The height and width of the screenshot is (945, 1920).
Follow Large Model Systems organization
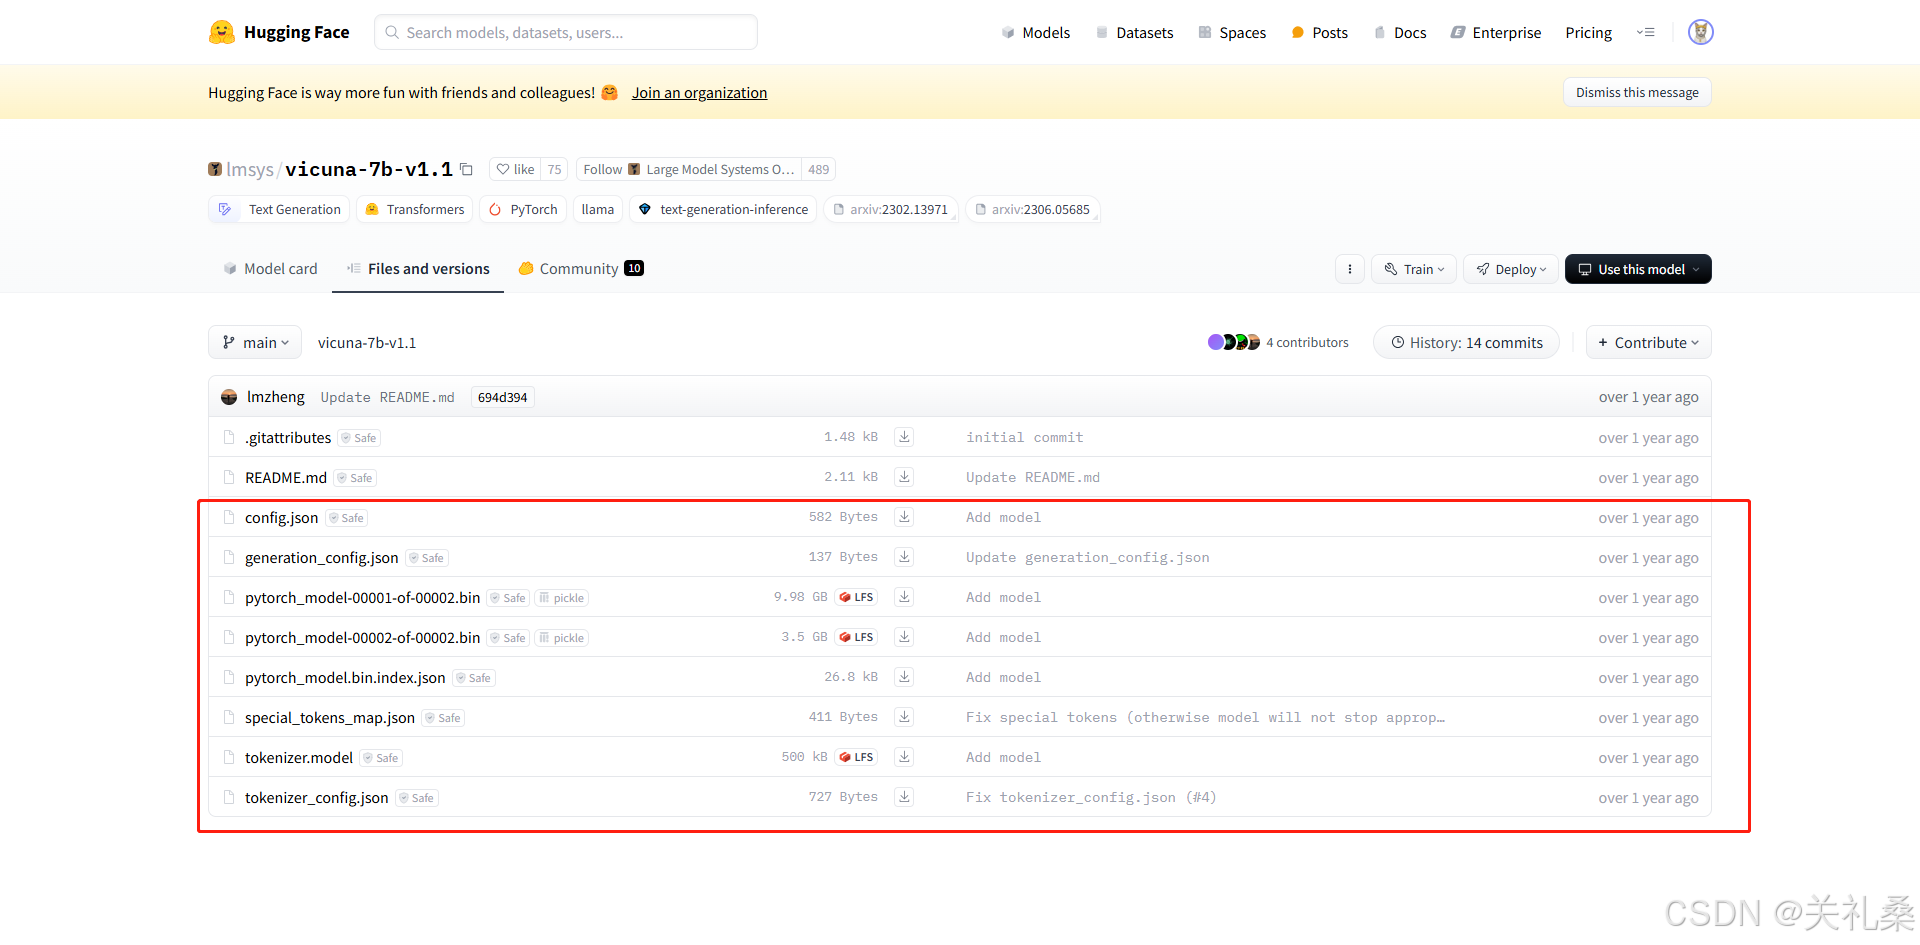689,169
